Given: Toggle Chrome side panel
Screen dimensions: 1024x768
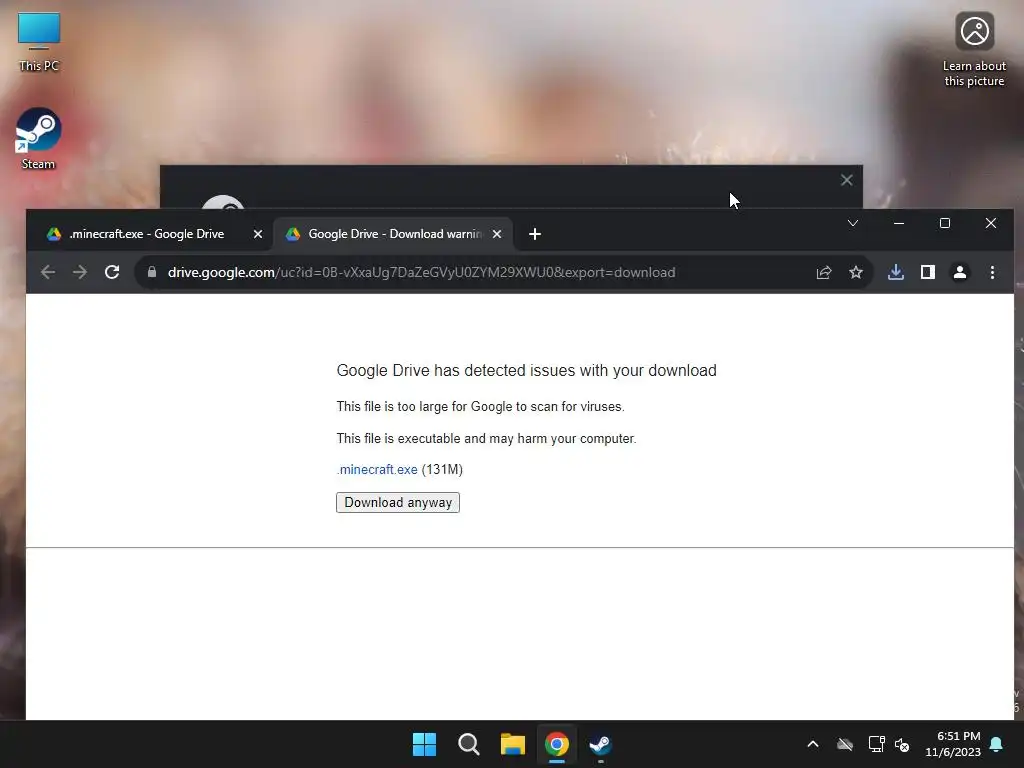Looking at the screenshot, I should pyautogui.click(x=928, y=272).
